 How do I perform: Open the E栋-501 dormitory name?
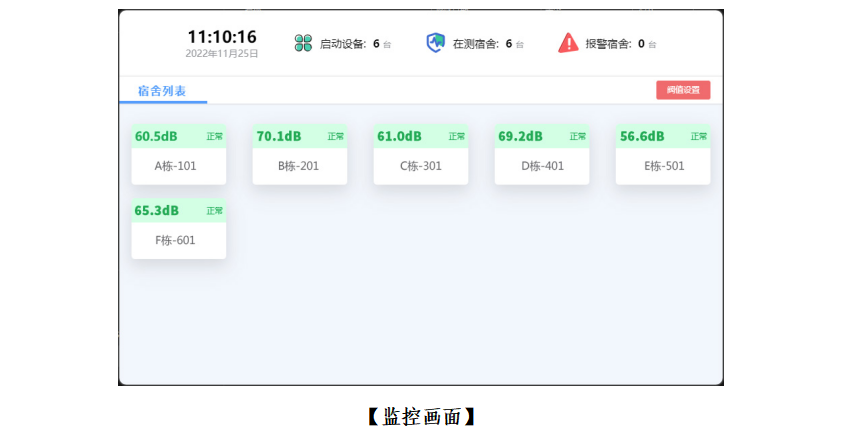pos(664,166)
